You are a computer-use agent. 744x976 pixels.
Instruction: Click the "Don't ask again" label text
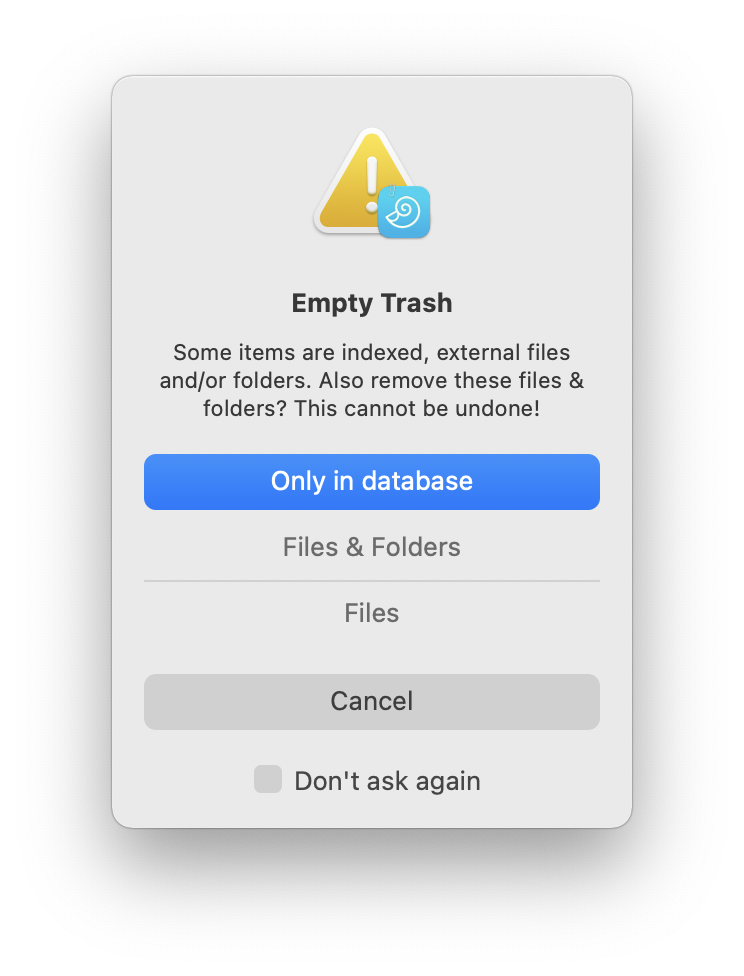pos(387,781)
